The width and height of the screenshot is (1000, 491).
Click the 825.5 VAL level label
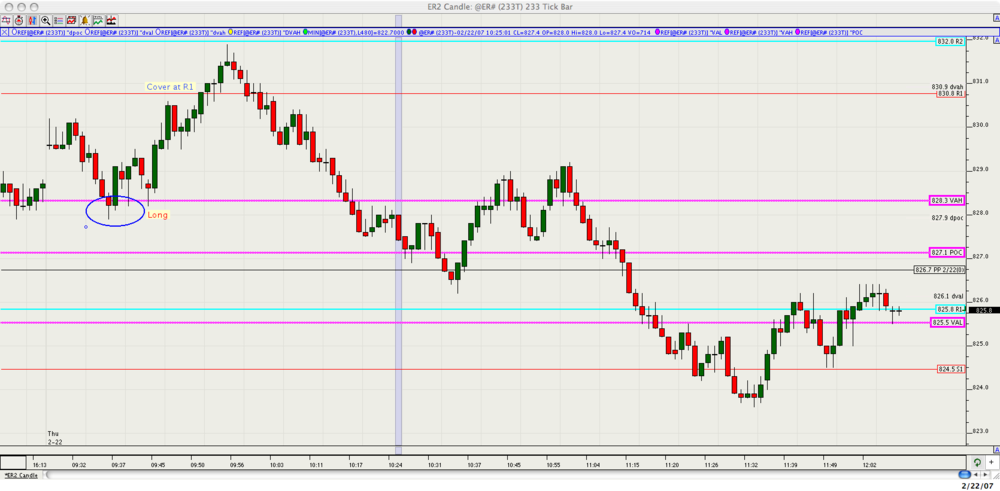pos(947,323)
